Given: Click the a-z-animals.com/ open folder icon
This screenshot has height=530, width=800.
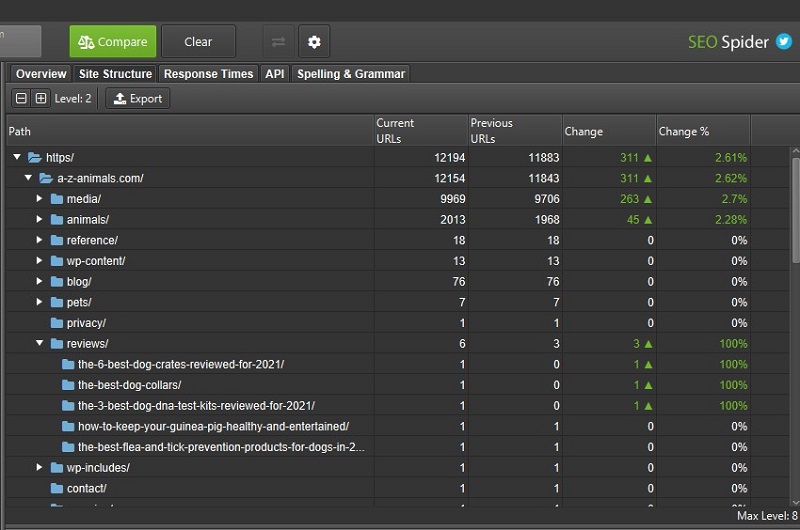Looking at the screenshot, I should pyautogui.click(x=46, y=179).
